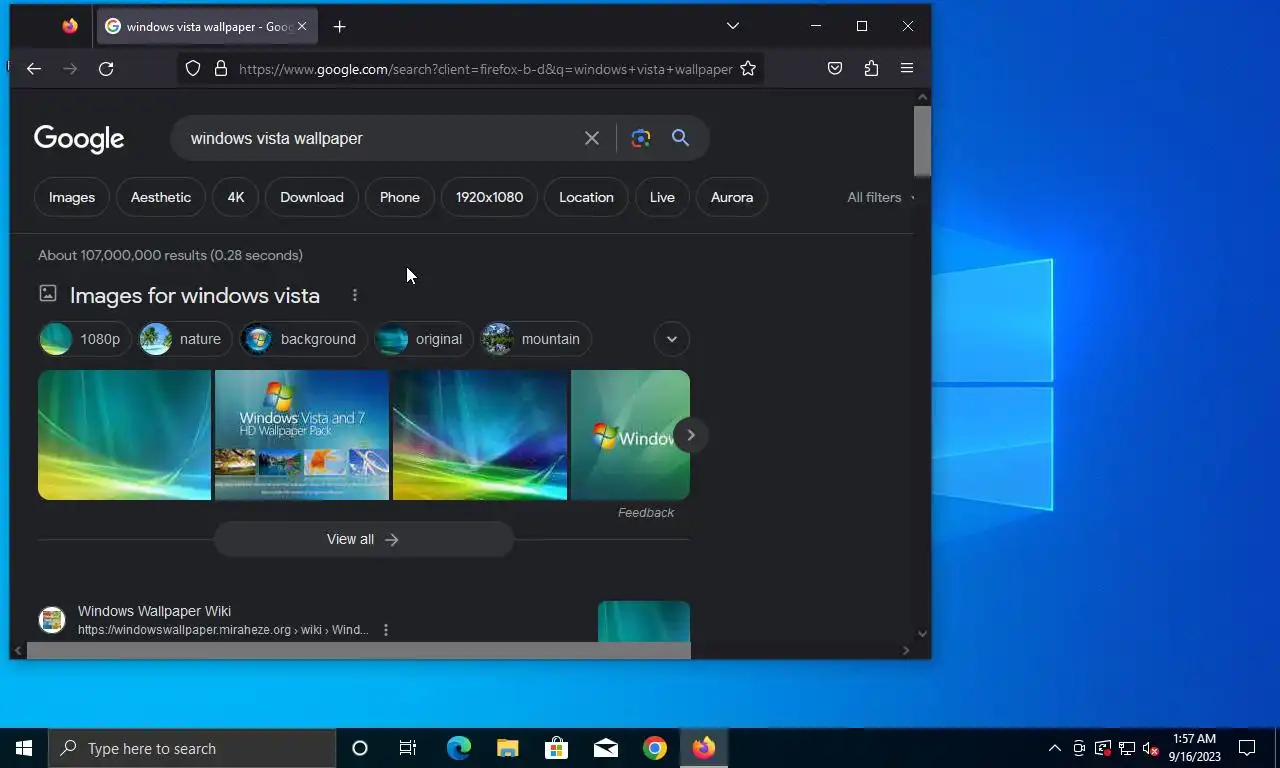Launch Microsoft Edge from taskbar
Image resolution: width=1280 pixels, height=768 pixels.
tap(459, 748)
